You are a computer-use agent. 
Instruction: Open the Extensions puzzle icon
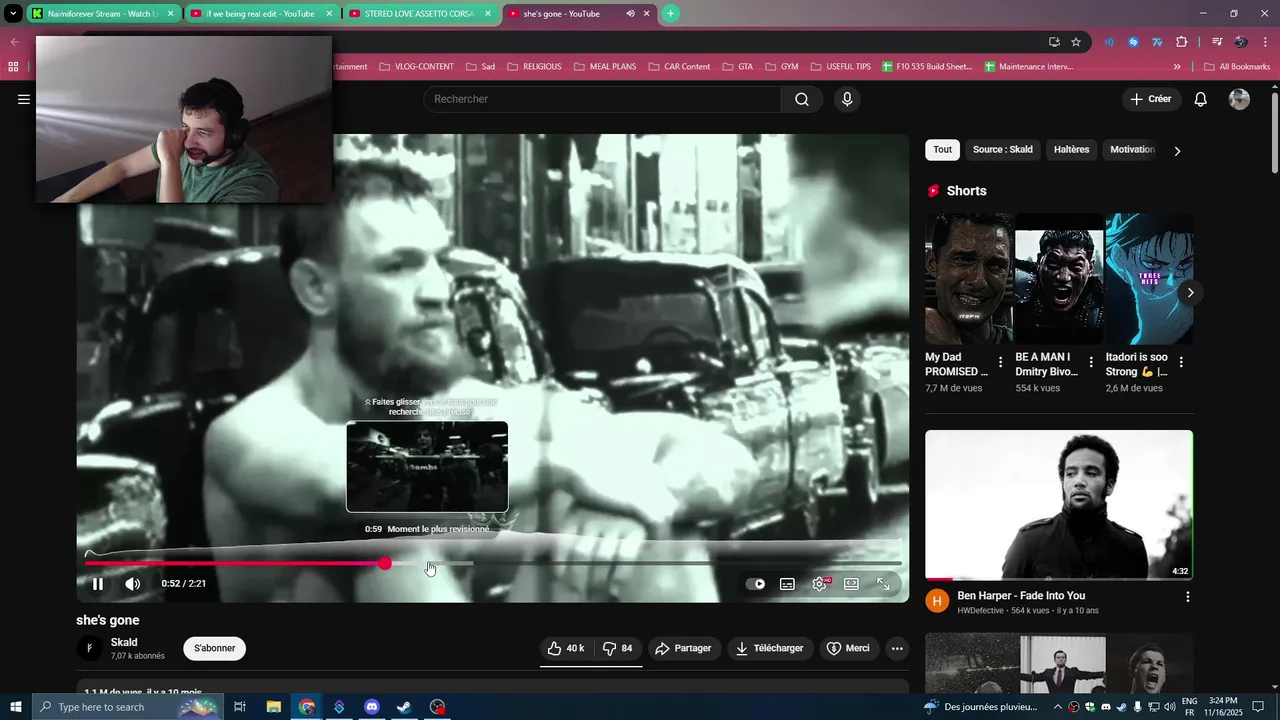click(1181, 42)
